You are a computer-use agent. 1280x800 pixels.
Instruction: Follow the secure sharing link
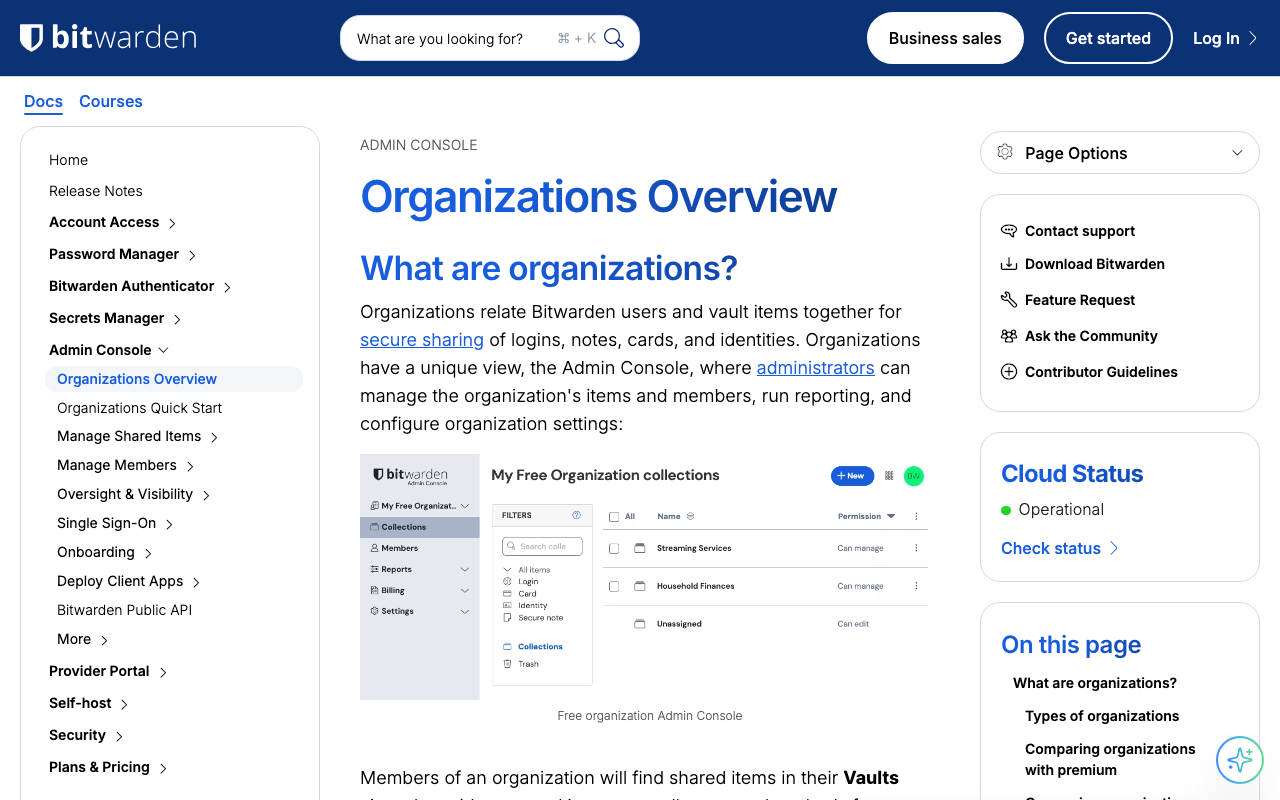pyautogui.click(x=422, y=340)
